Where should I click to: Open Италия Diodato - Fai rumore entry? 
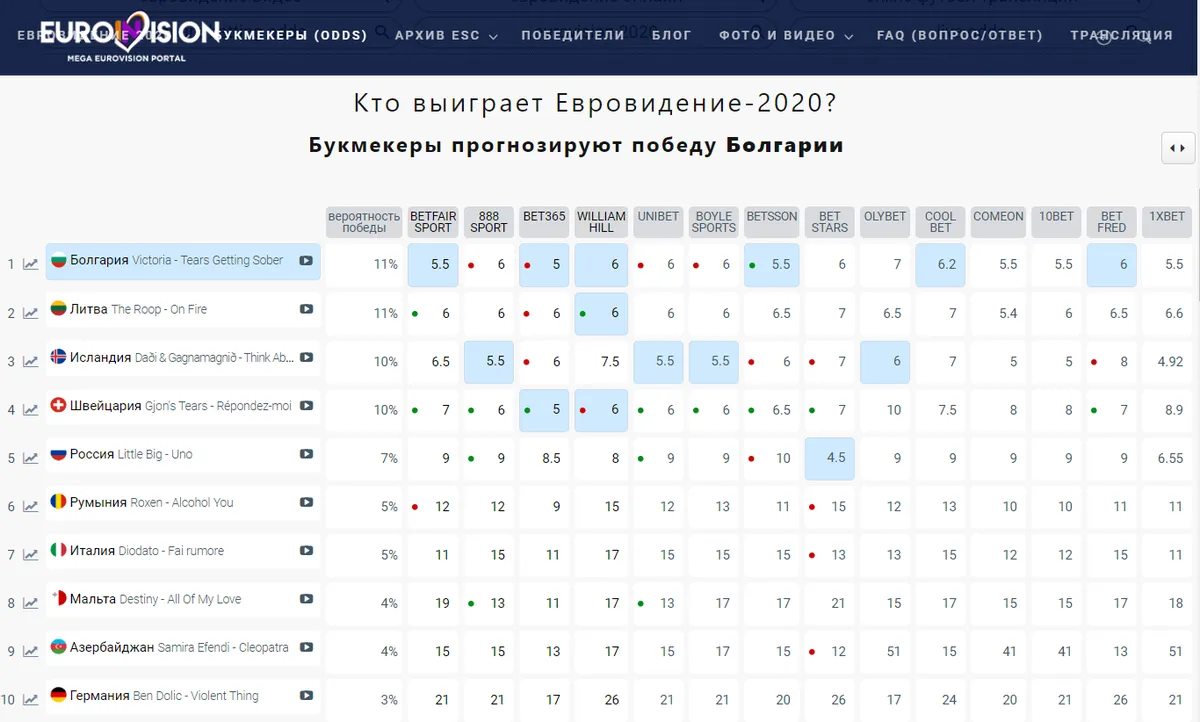(183, 552)
